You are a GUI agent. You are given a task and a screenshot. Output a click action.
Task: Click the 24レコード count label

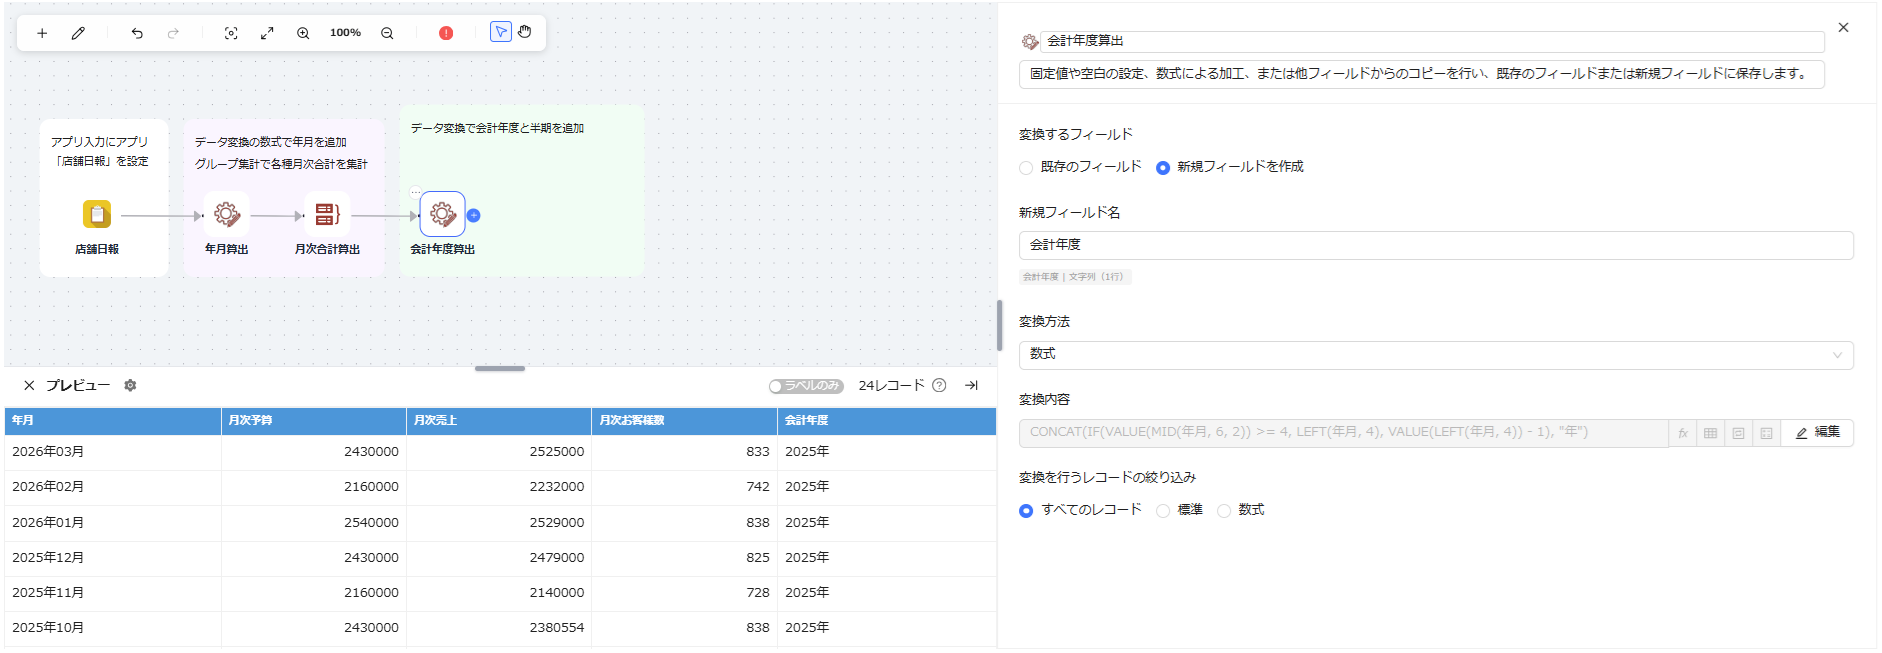[x=891, y=385]
